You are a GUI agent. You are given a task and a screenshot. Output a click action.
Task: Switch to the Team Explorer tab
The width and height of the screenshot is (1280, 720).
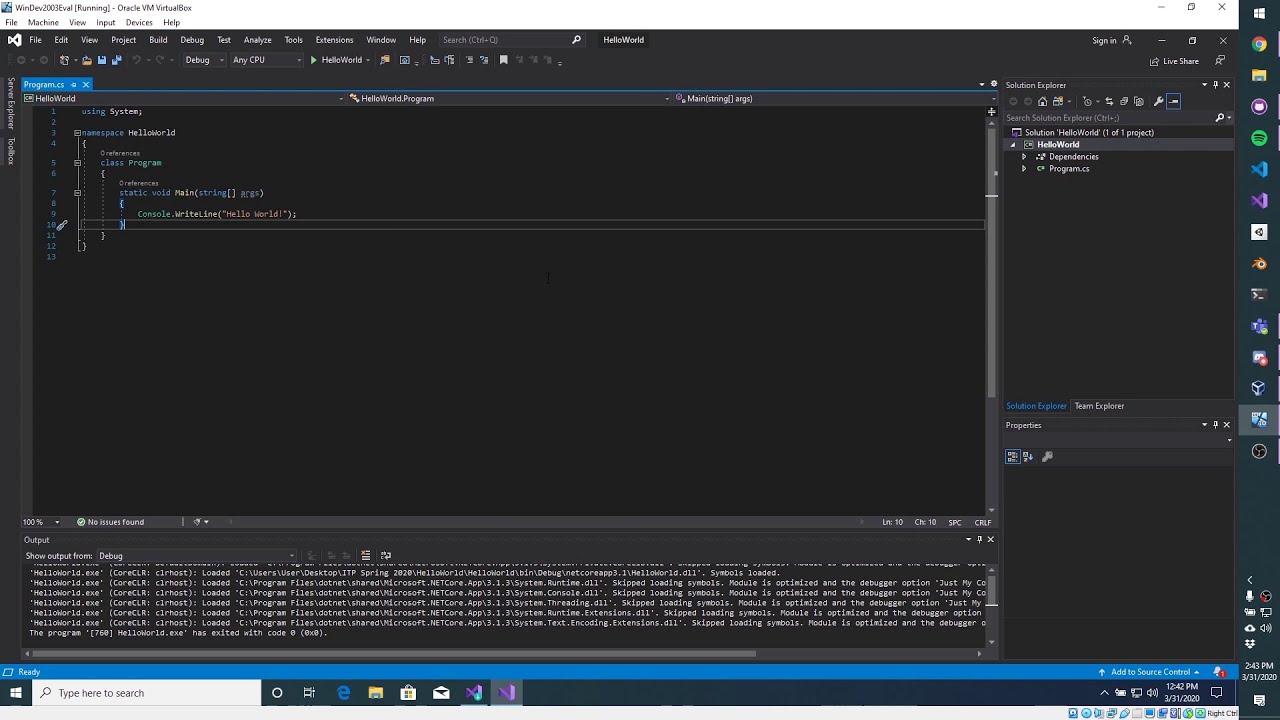(x=1099, y=406)
